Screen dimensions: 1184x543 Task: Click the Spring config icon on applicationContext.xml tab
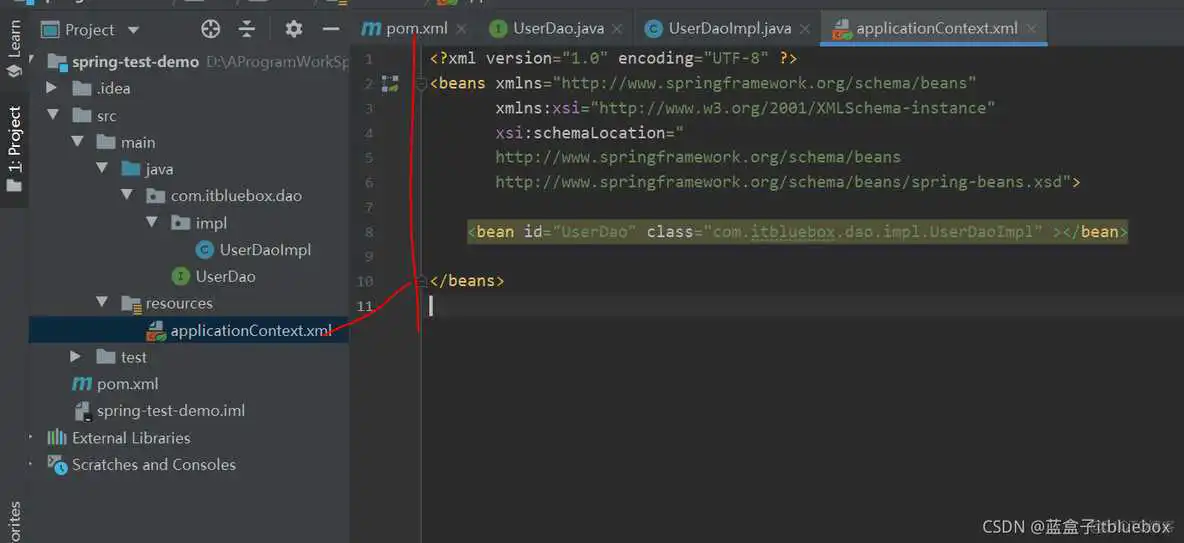(840, 29)
